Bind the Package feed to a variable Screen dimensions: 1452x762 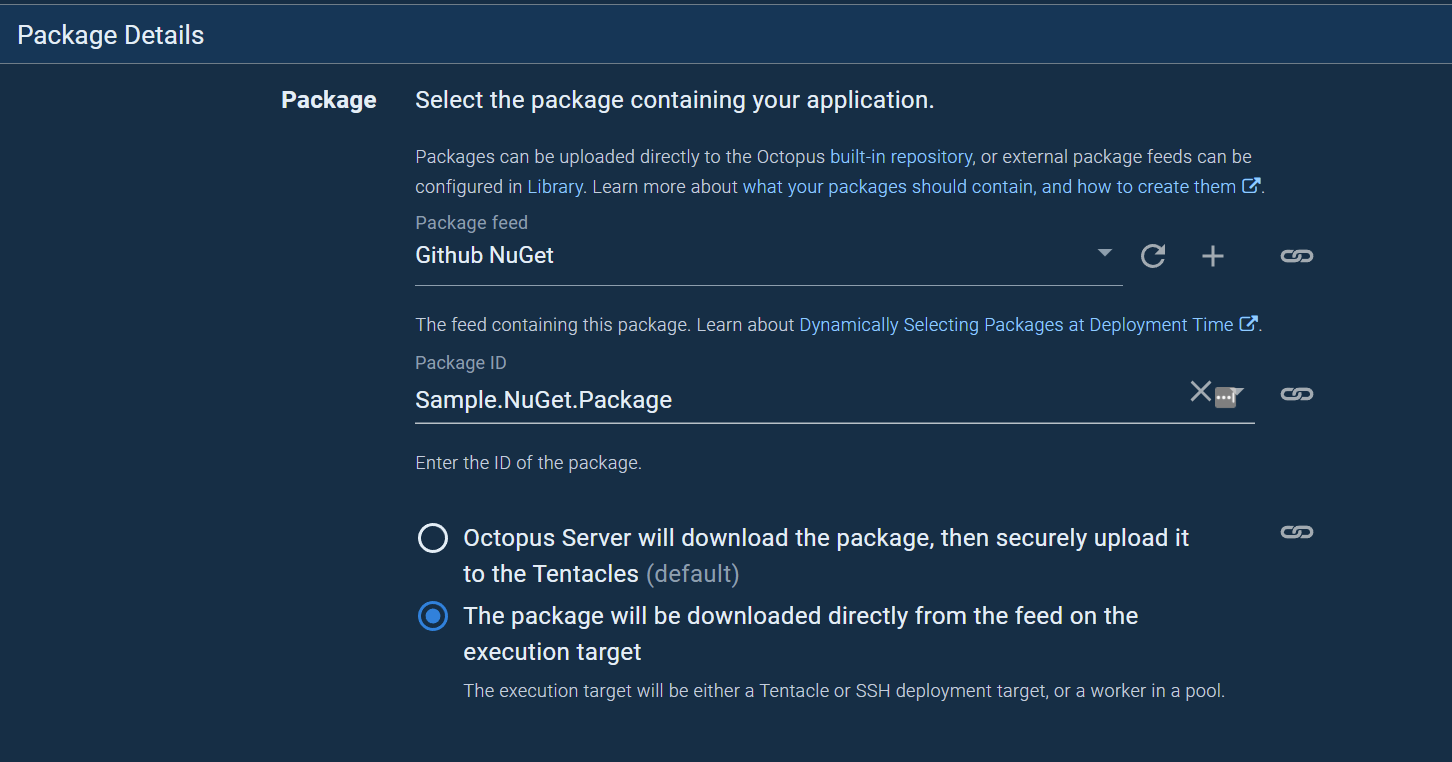click(x=1296, y=256)
